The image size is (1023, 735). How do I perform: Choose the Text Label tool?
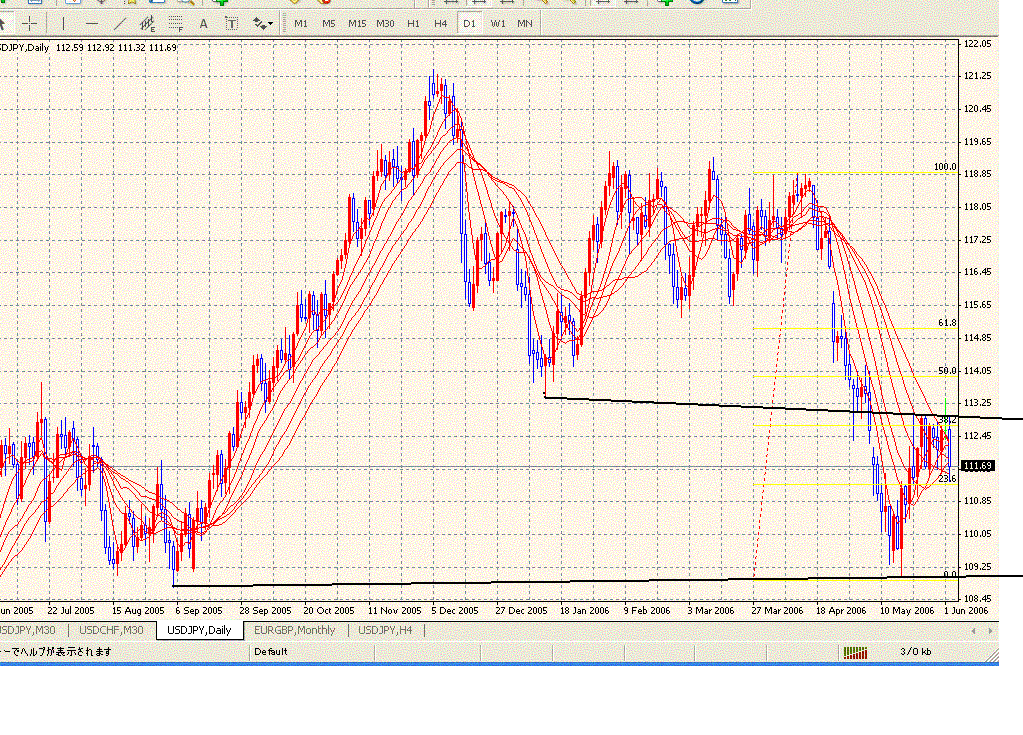232,23
